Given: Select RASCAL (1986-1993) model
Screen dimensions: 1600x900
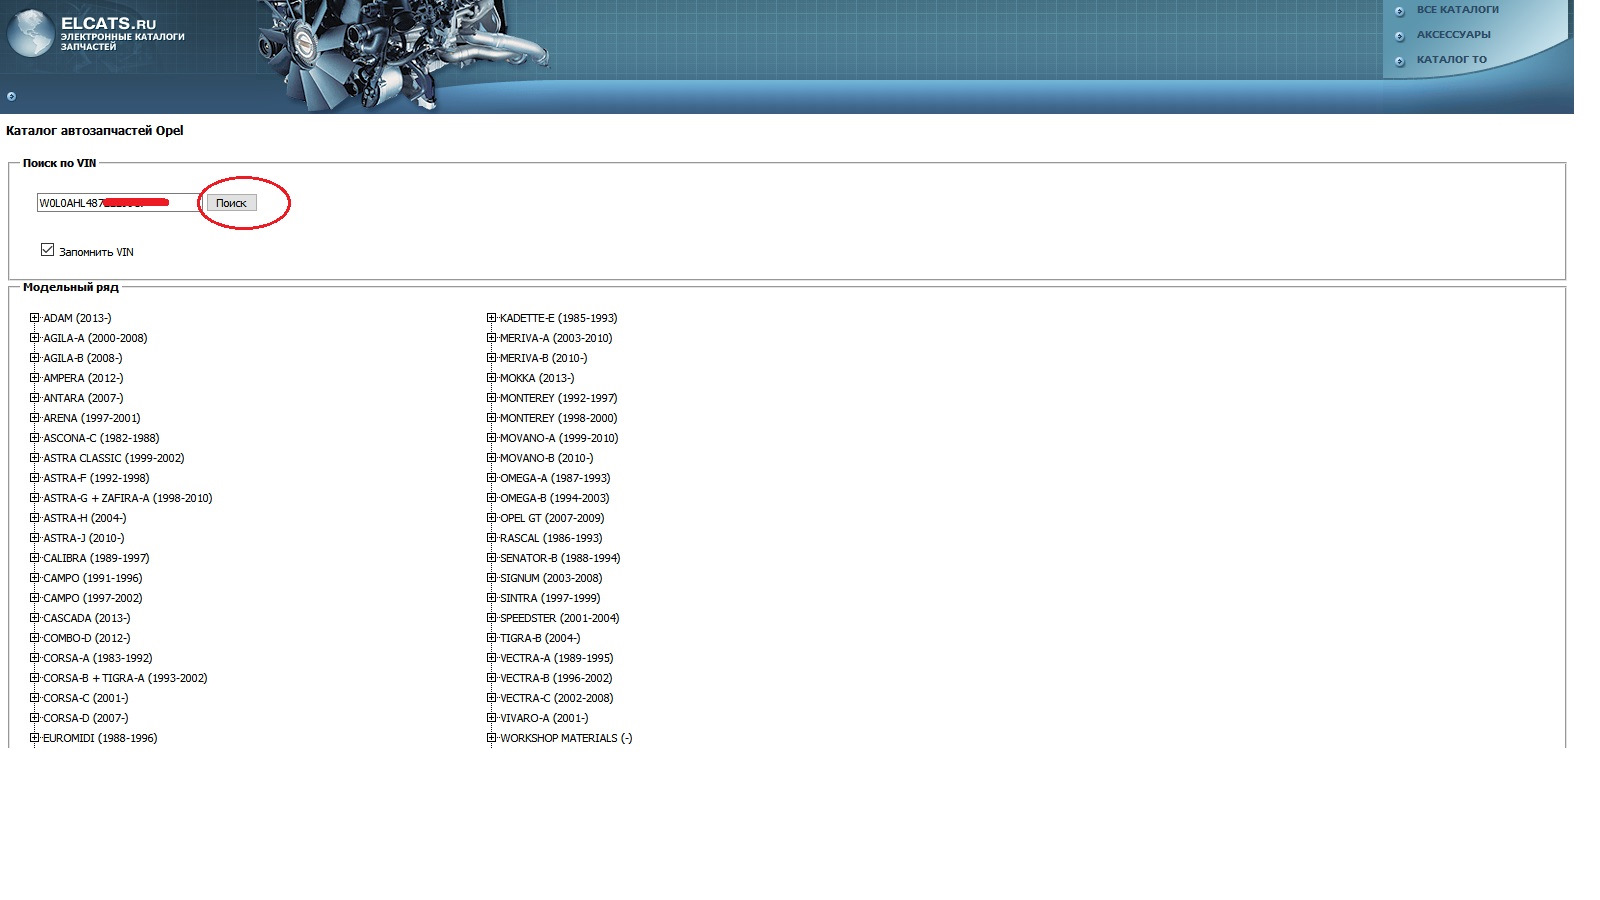Looking at the screenshot, I should [x=551, y=538].
